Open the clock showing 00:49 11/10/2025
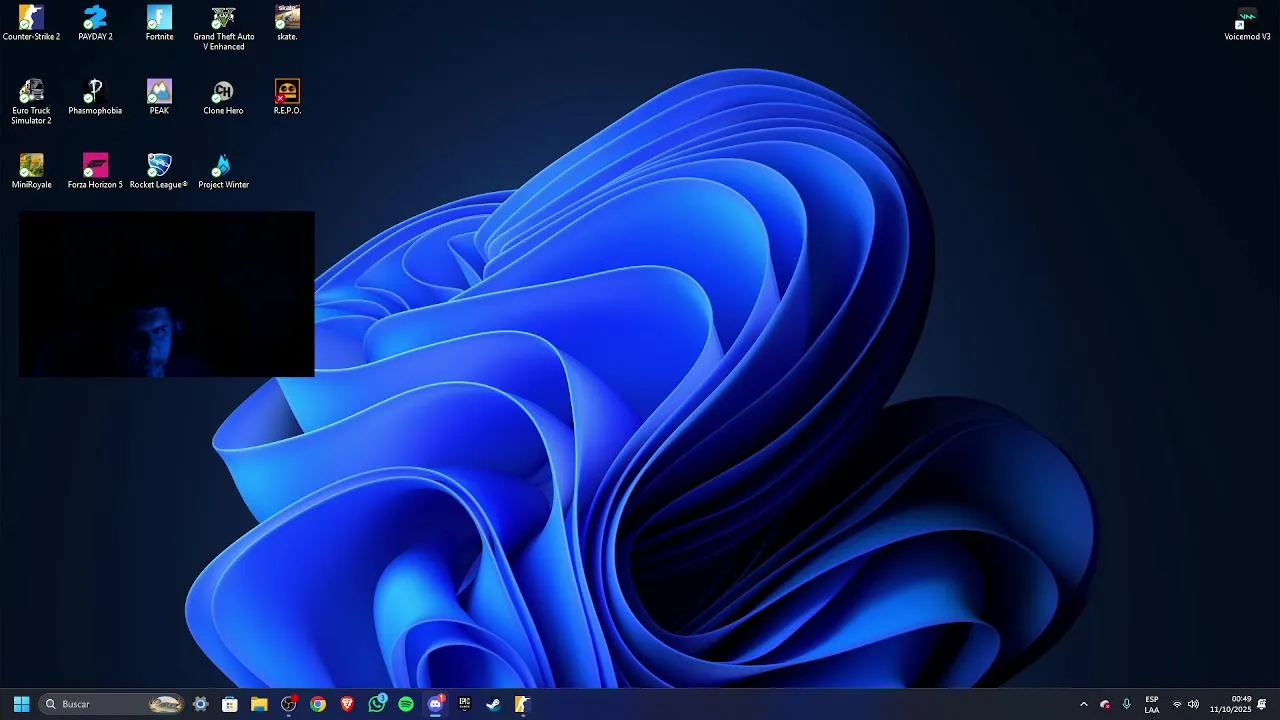The image size is (1280, 720). point(1230,704)
